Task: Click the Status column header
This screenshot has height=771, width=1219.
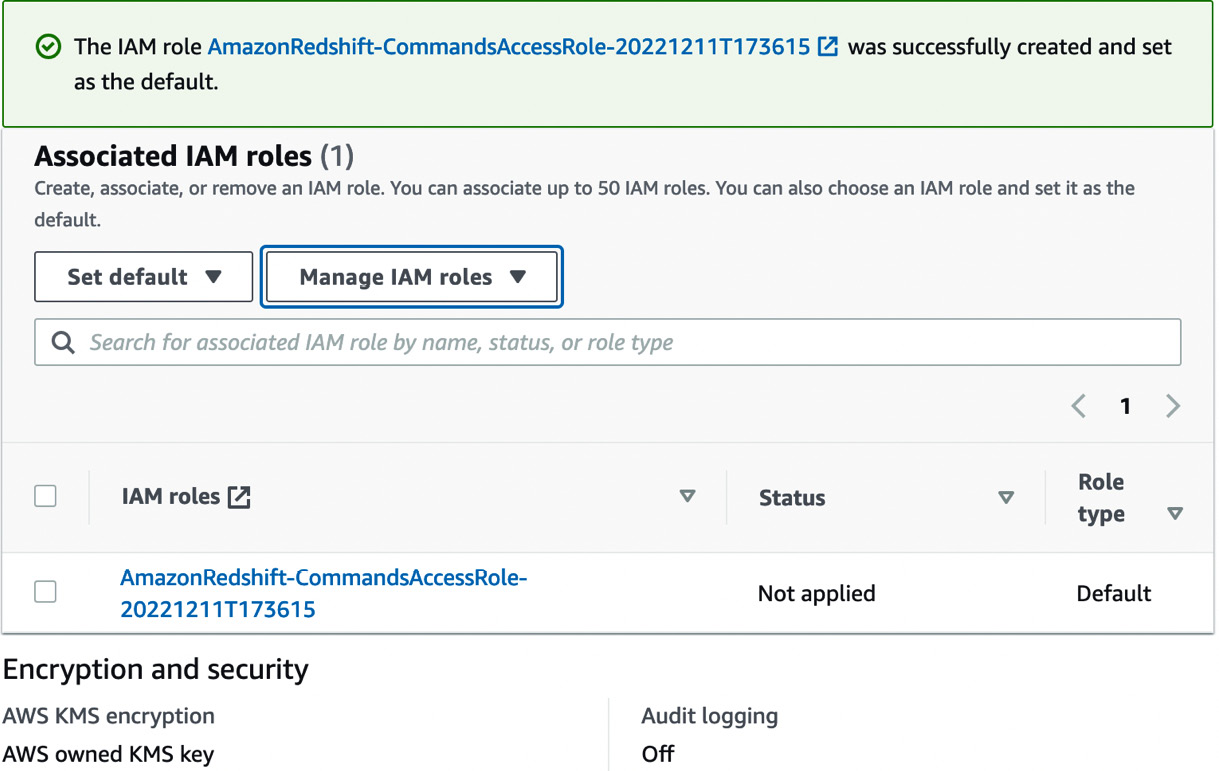Action: (792, 498)
